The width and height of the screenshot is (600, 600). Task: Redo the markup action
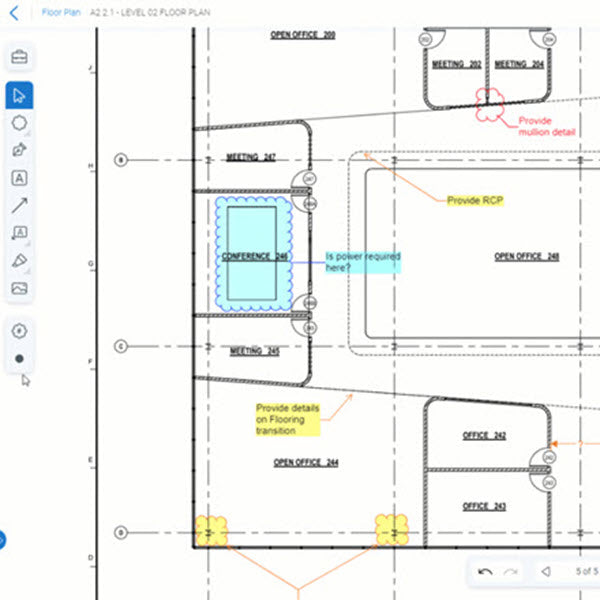[511, 572]
